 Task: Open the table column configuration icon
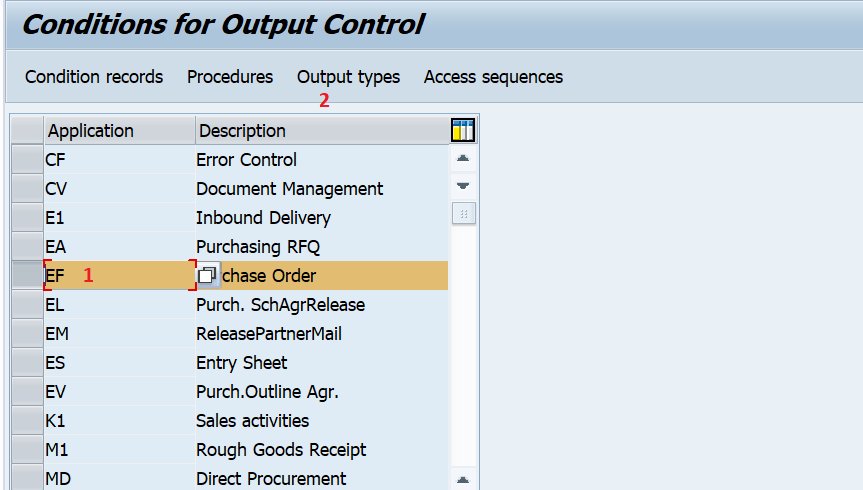463,130
